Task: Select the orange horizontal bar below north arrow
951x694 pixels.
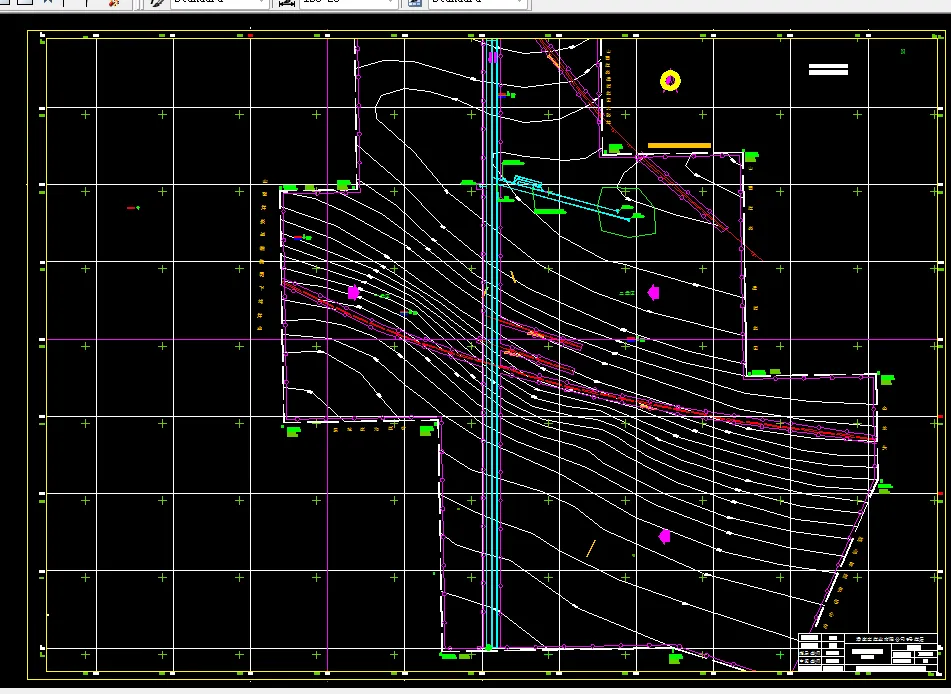Action: 679,146
